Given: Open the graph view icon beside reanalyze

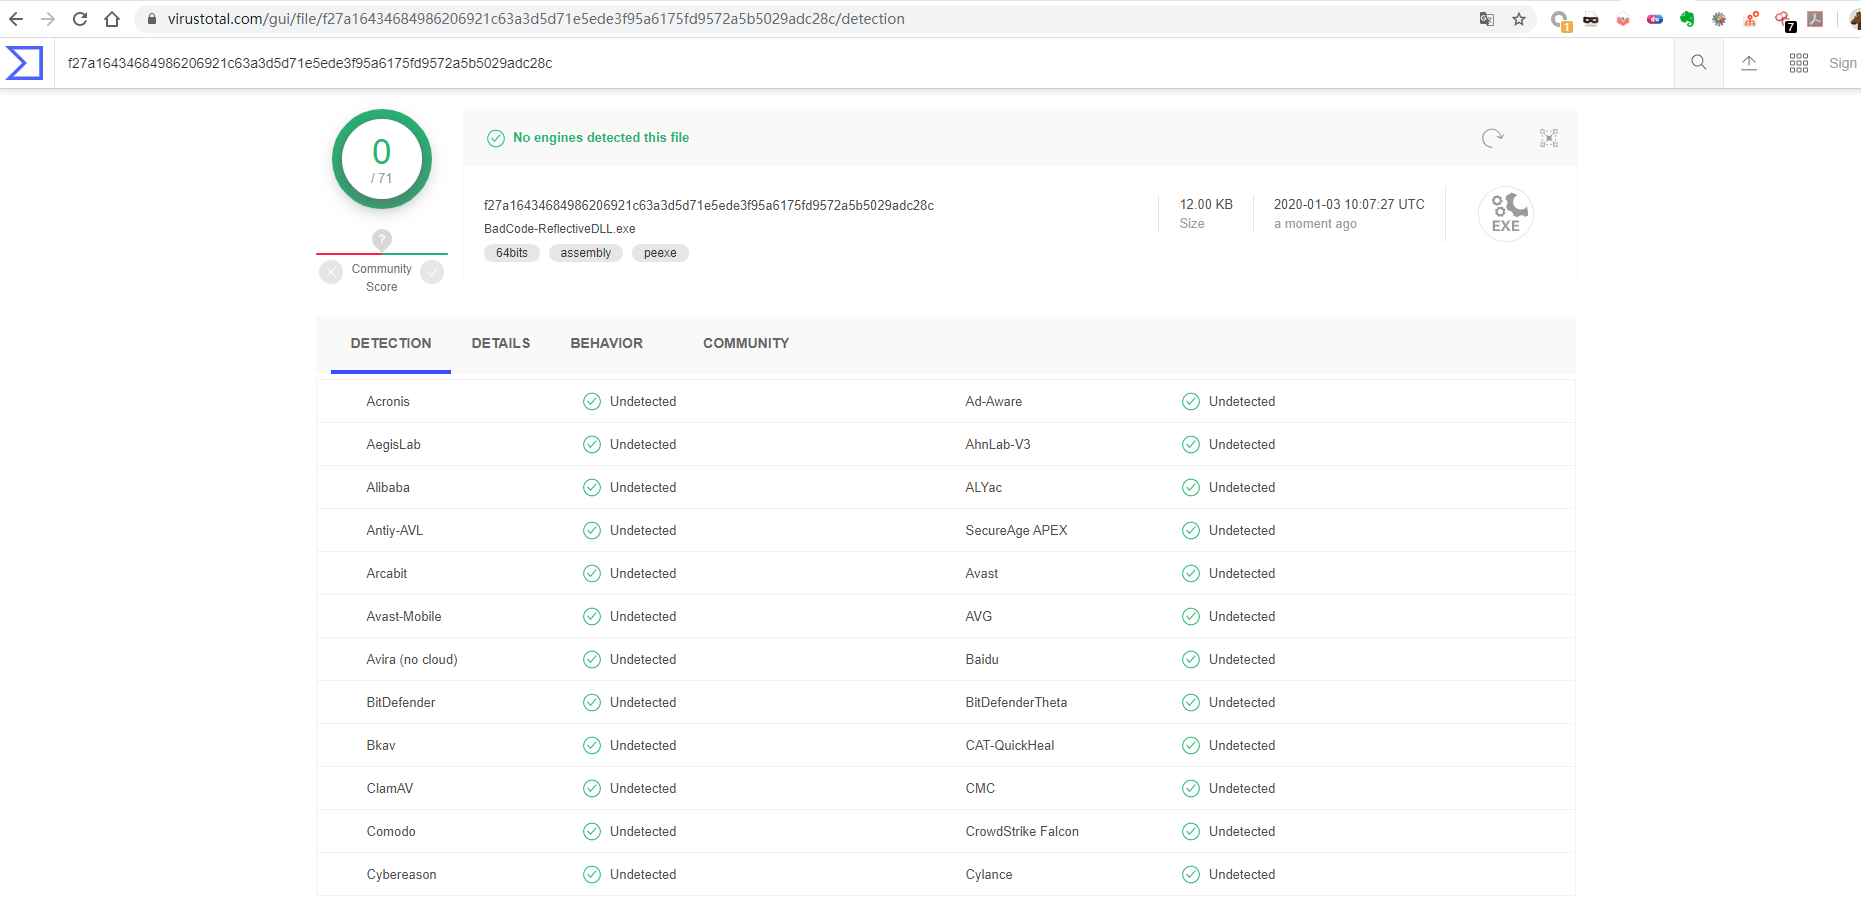Looking at the screenshot, I should click(1549, 138).
